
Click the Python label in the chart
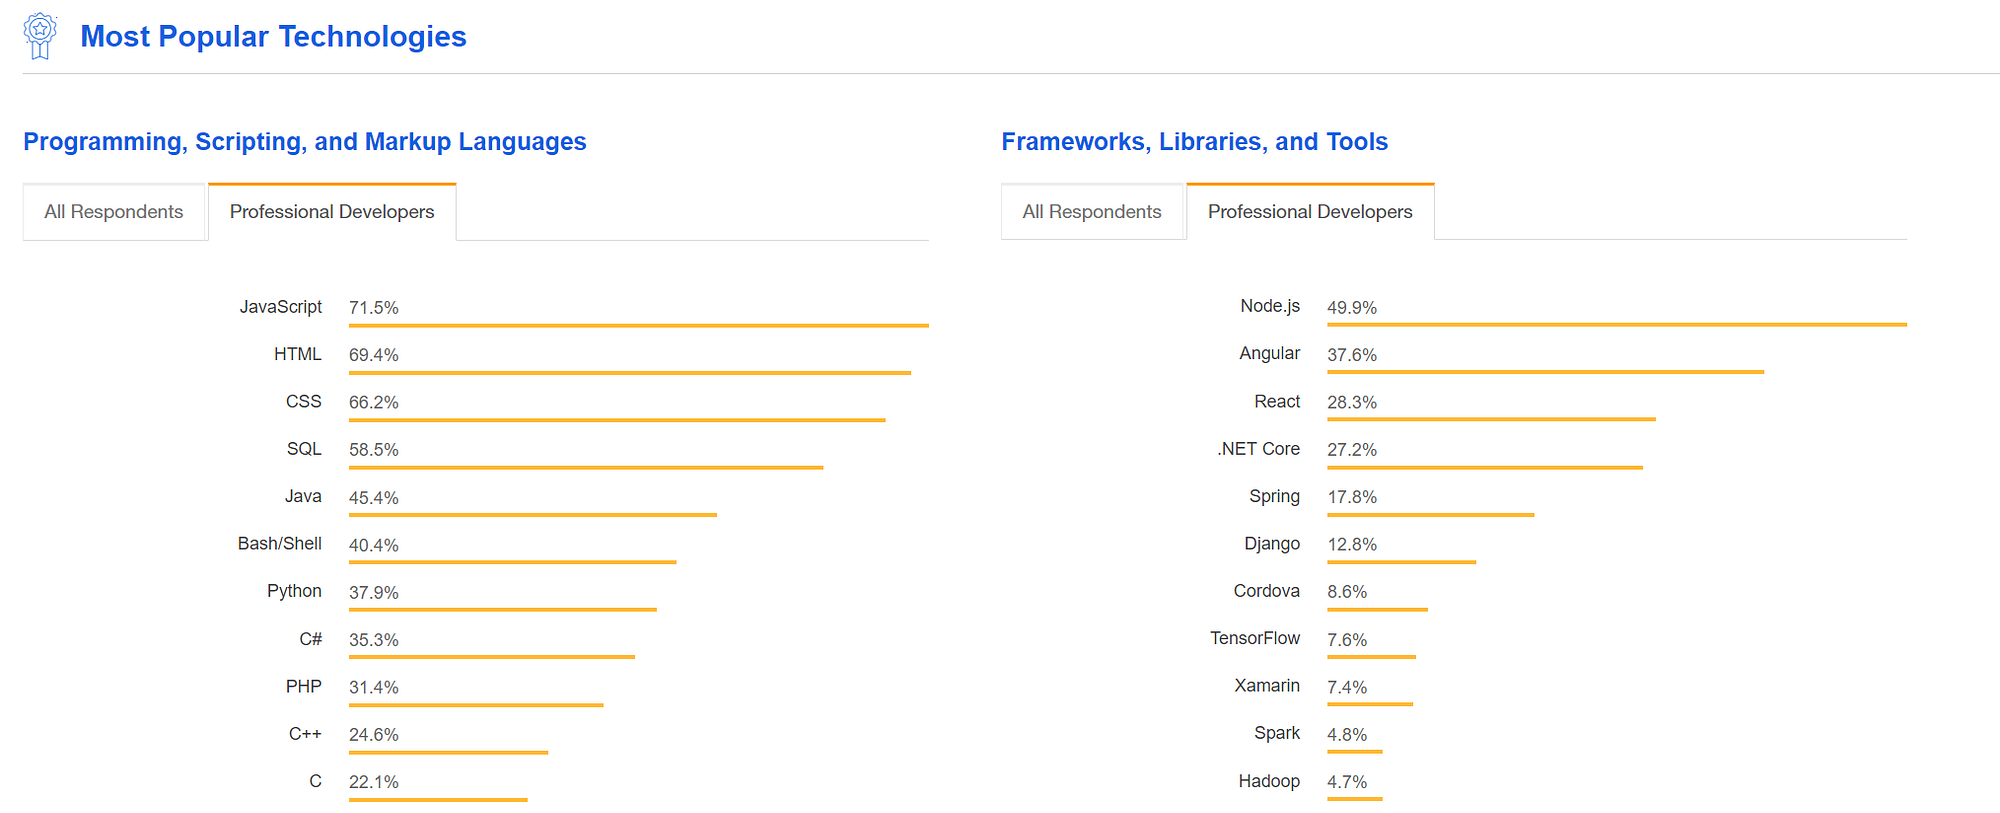tap(294, 591)
